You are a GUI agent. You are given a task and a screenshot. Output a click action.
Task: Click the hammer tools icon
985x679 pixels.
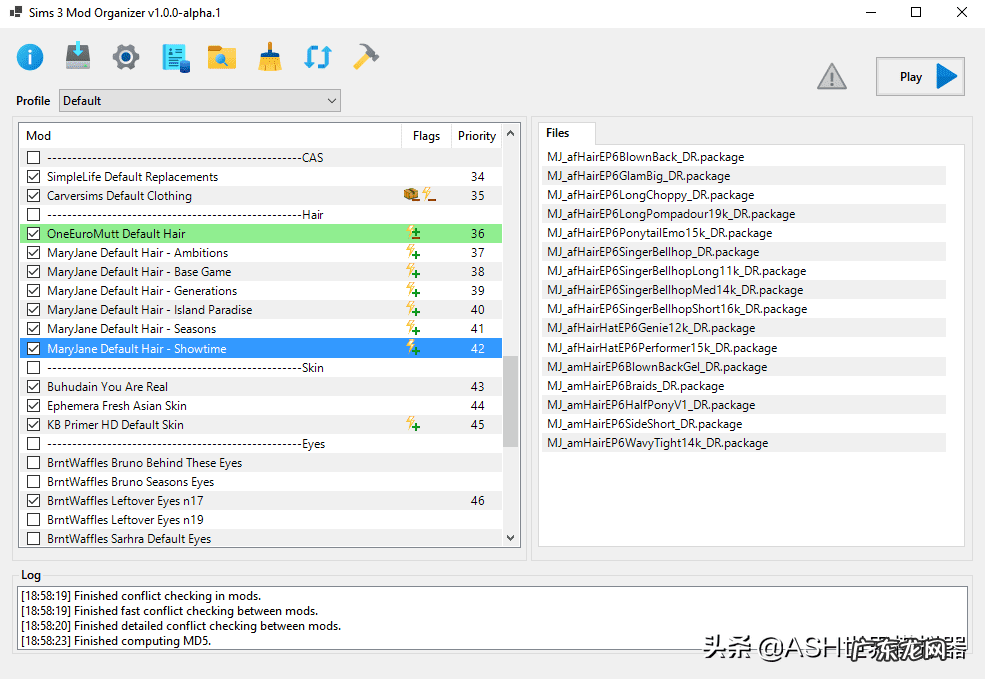click(365, 57)
